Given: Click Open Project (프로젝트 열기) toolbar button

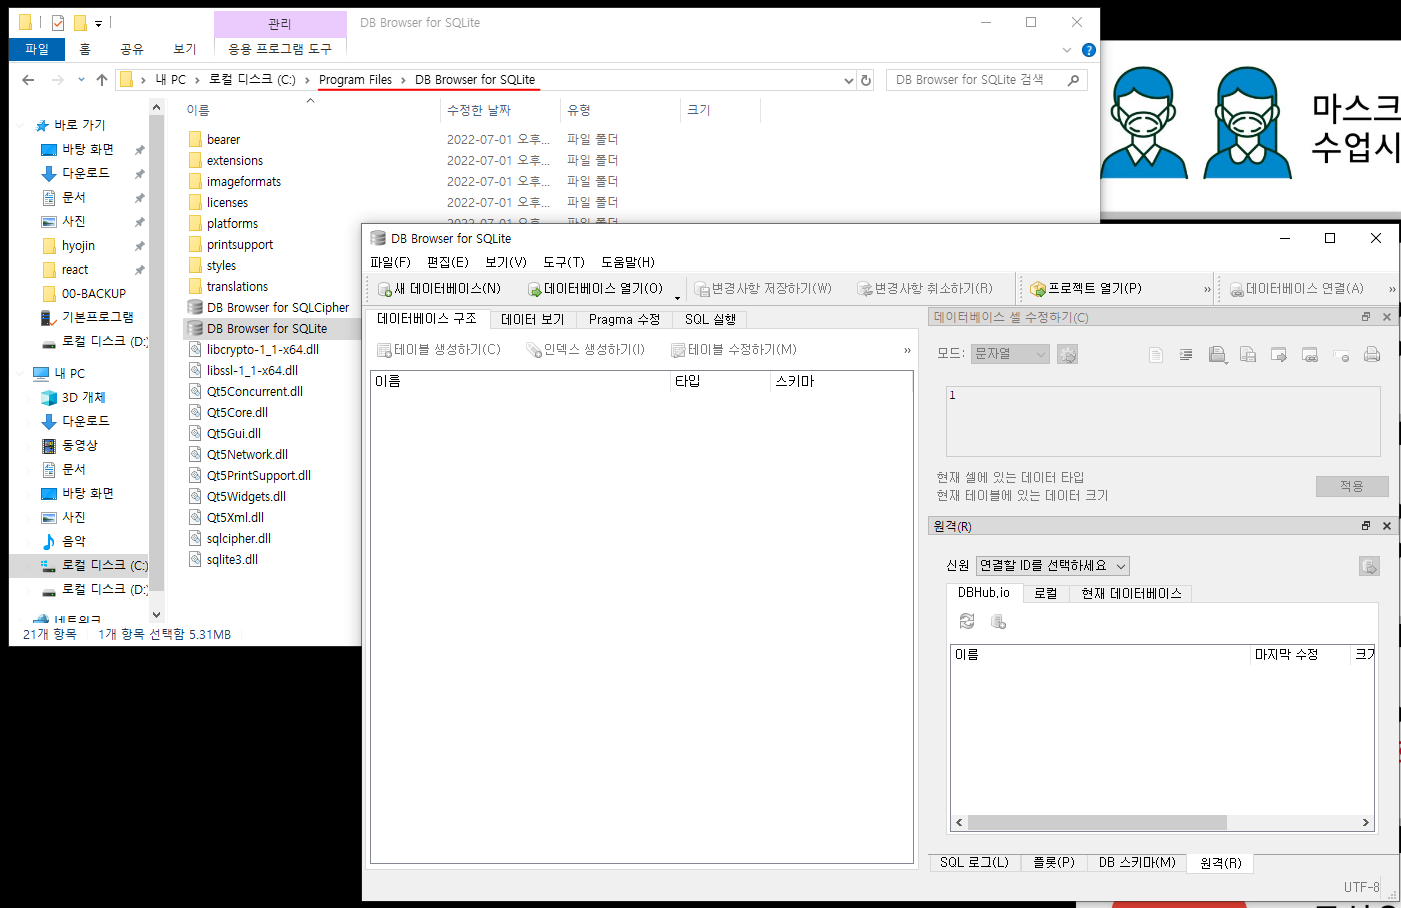Looking at the screenshot, I should coord(1086,289).
